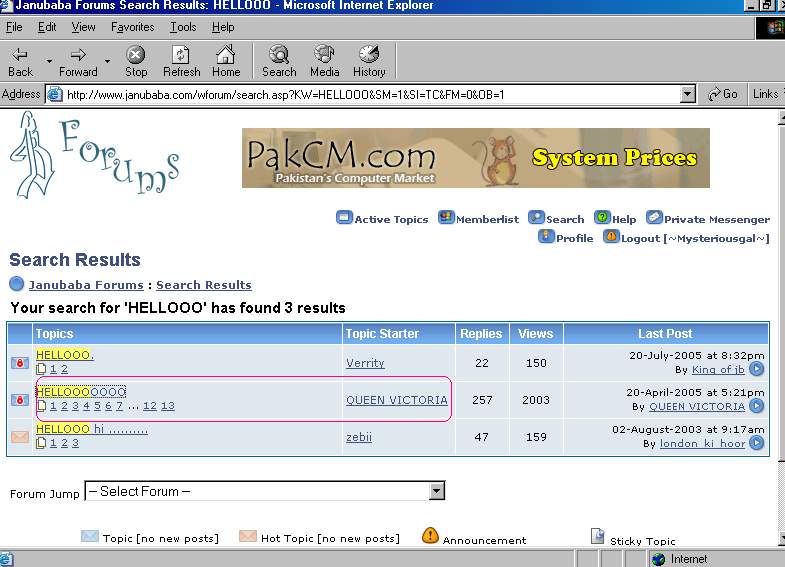Viewport: 785px width, 567px height.
Task: Open the forum Search link
Action: 565,219
